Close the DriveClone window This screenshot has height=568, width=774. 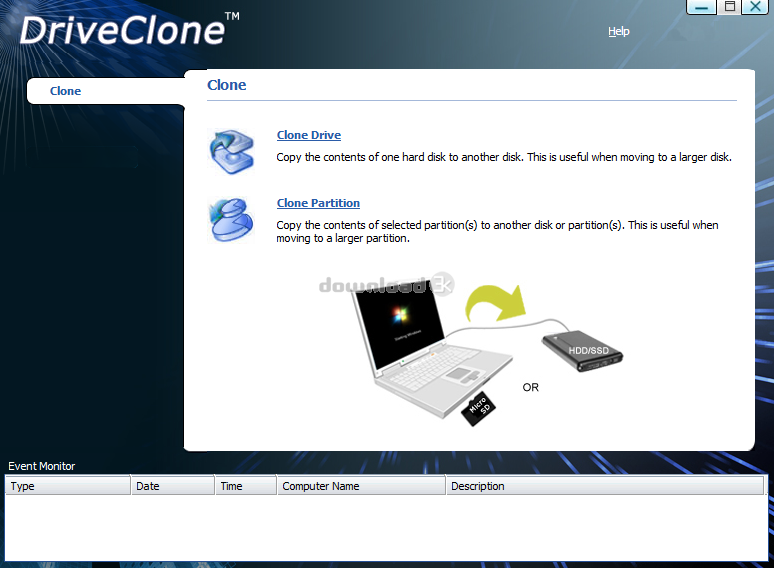point(755,7)
